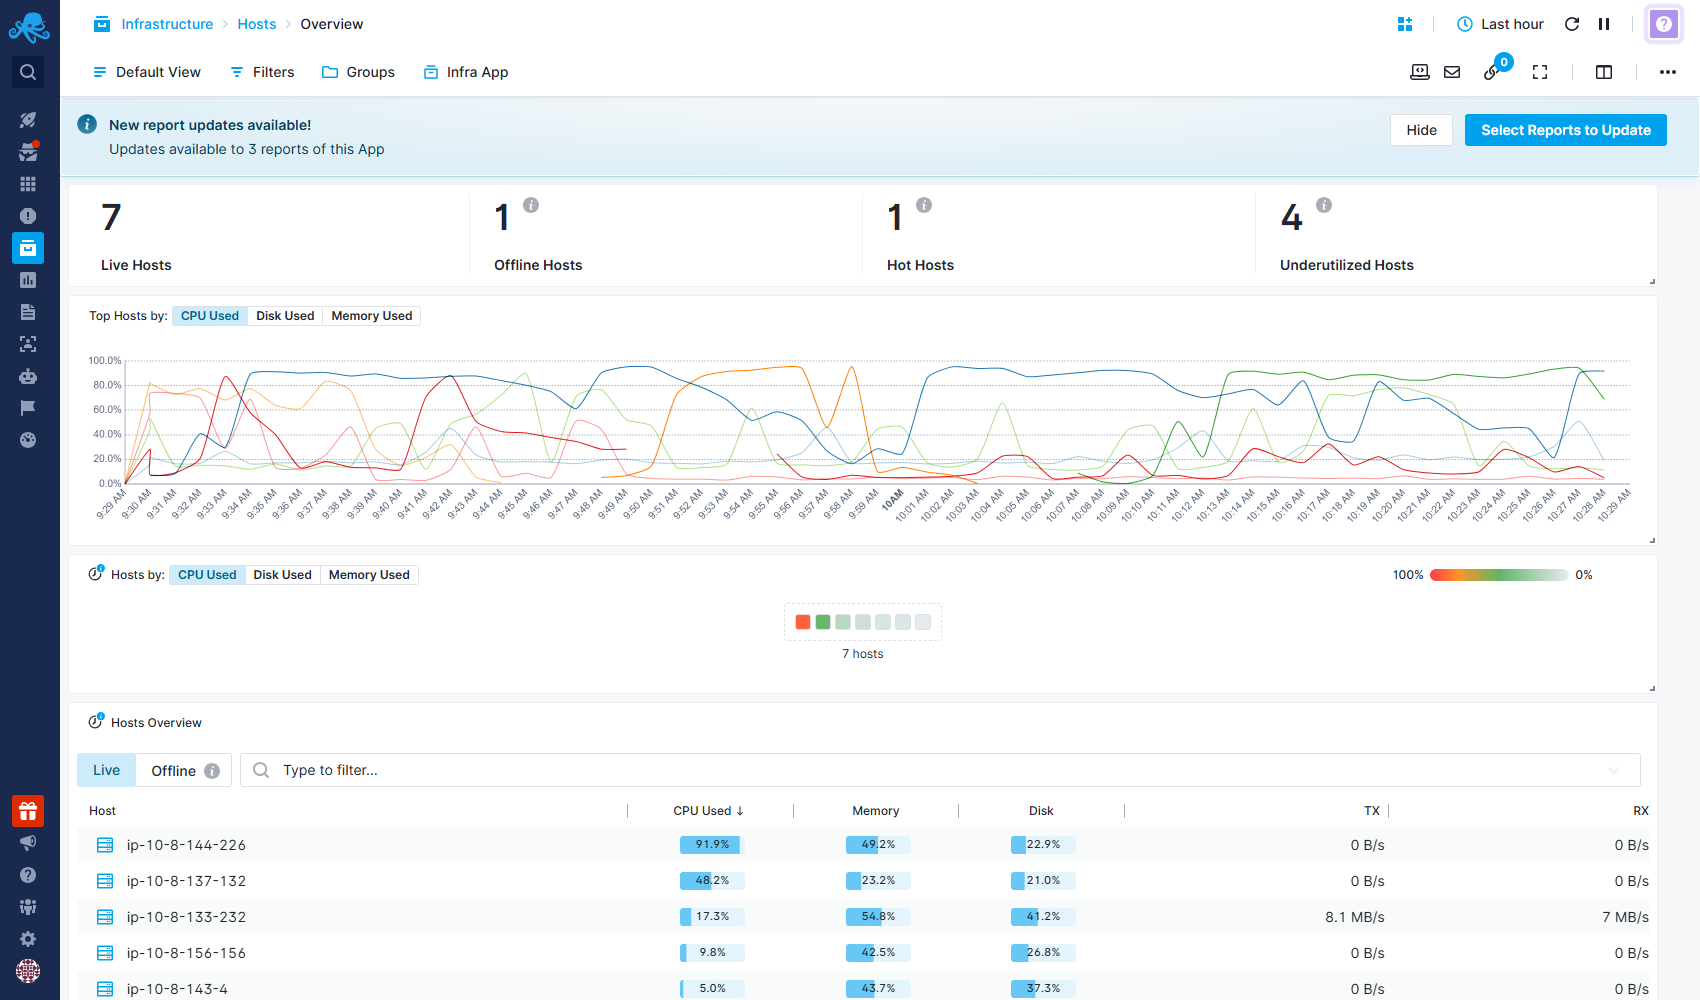This screenshot has width=1700, height=1000.
Task: Open host ip-10-8-144-226 row
Action: pyautogui.click(x=865, y=845)
